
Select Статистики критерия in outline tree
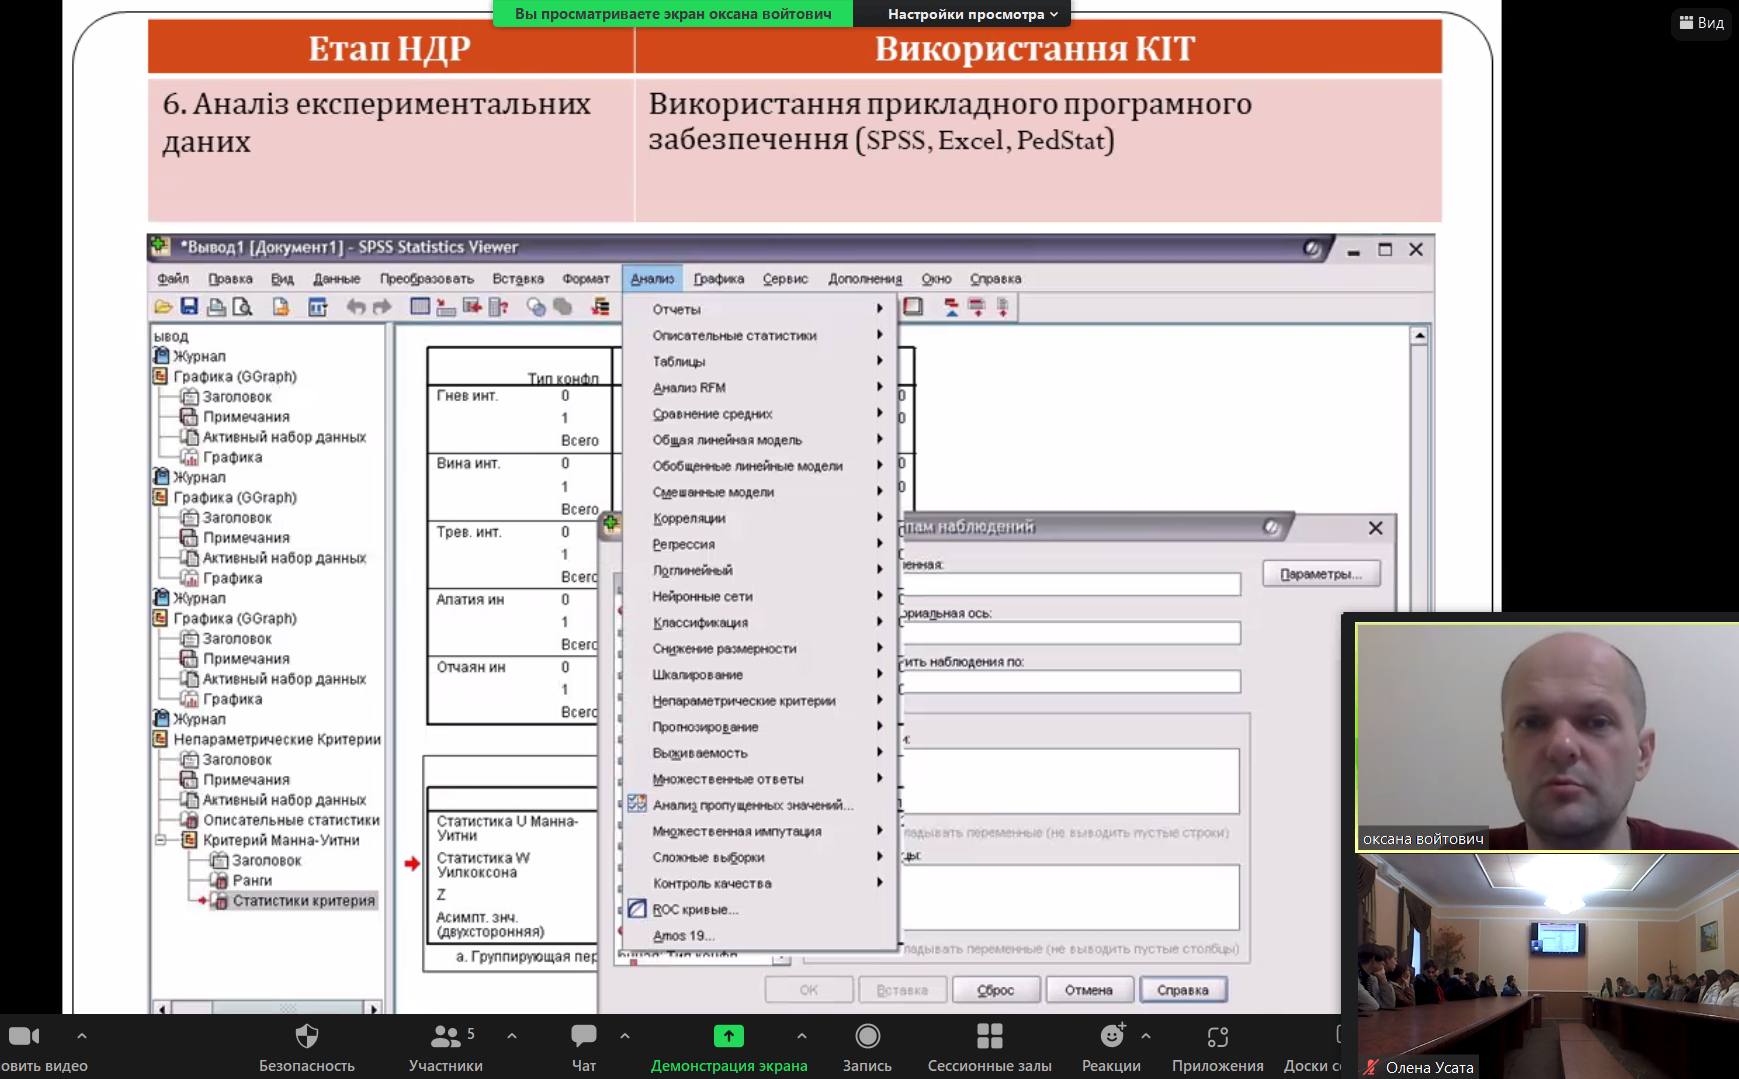(x=304, y=901)
